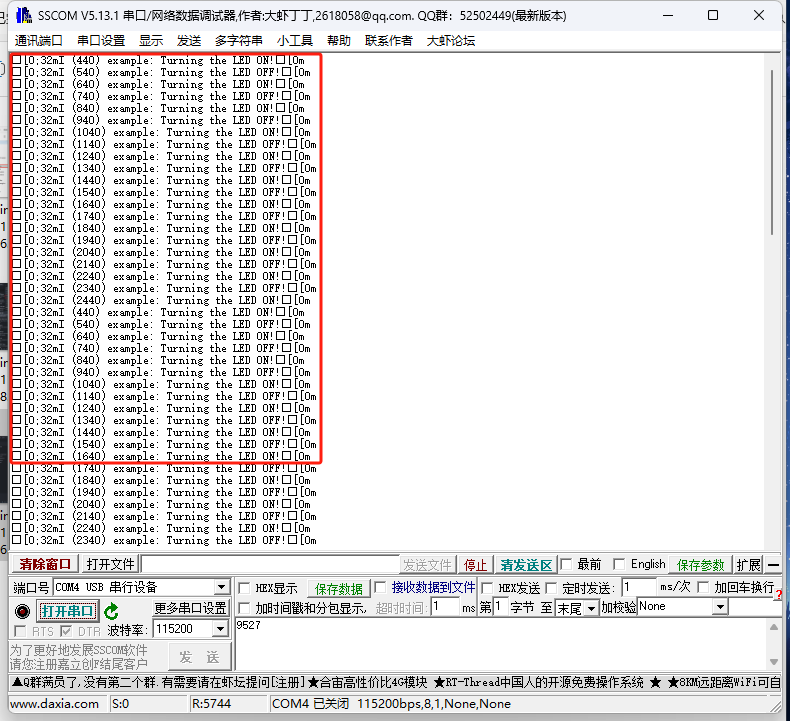This screenshot has width=790, height=721.
Task: Enable the 定时发送 timed send checkbox
Action: click(551, 588)
